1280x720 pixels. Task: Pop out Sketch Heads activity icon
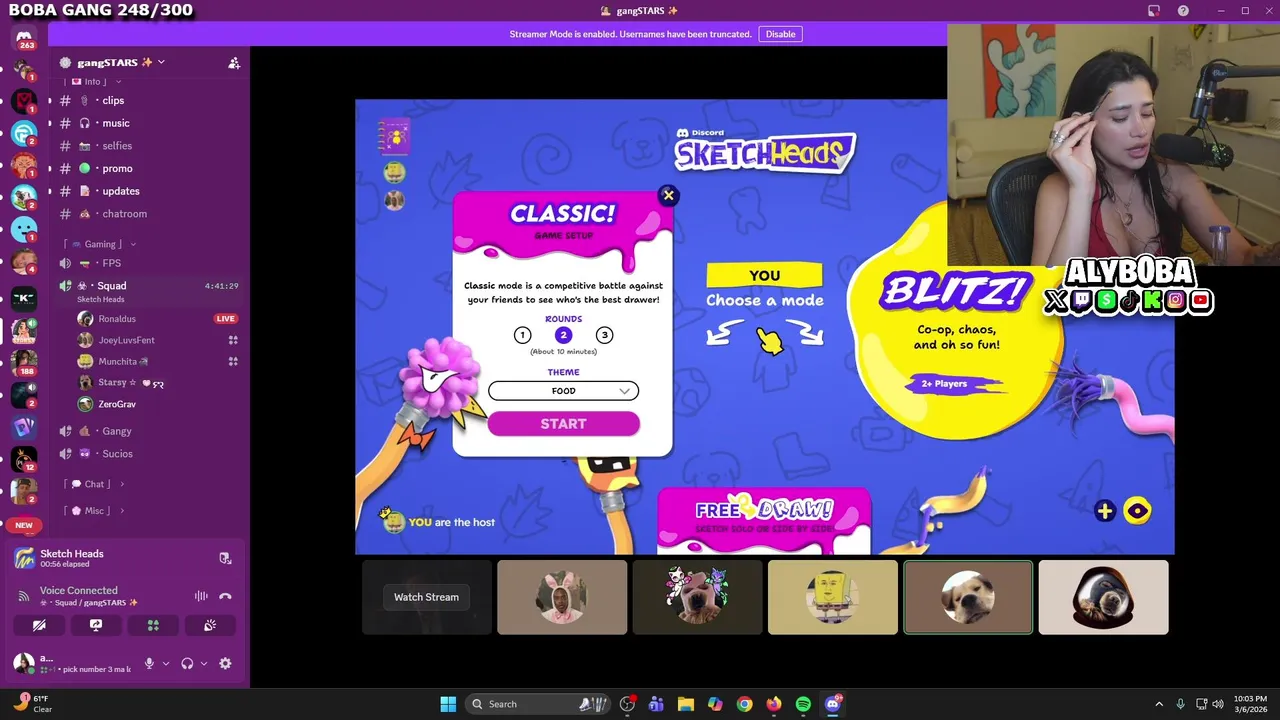click(225, 558)
